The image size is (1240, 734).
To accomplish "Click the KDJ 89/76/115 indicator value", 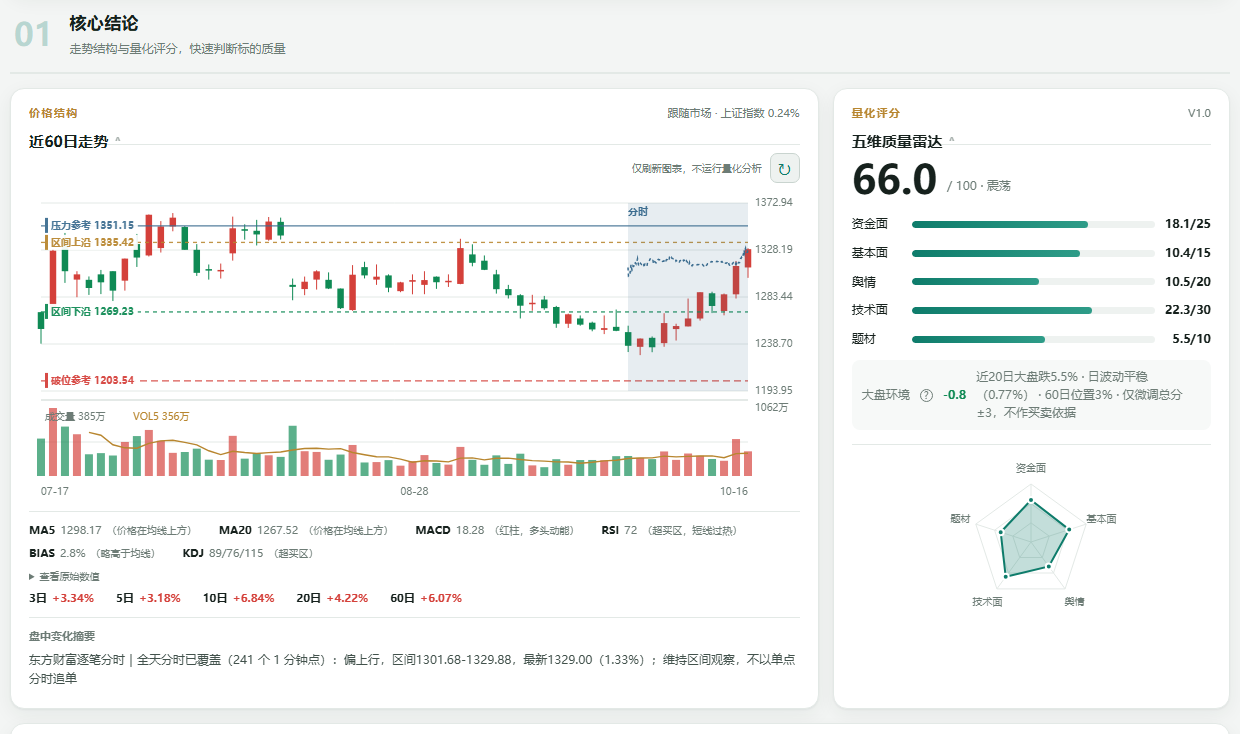I will 225,553.
